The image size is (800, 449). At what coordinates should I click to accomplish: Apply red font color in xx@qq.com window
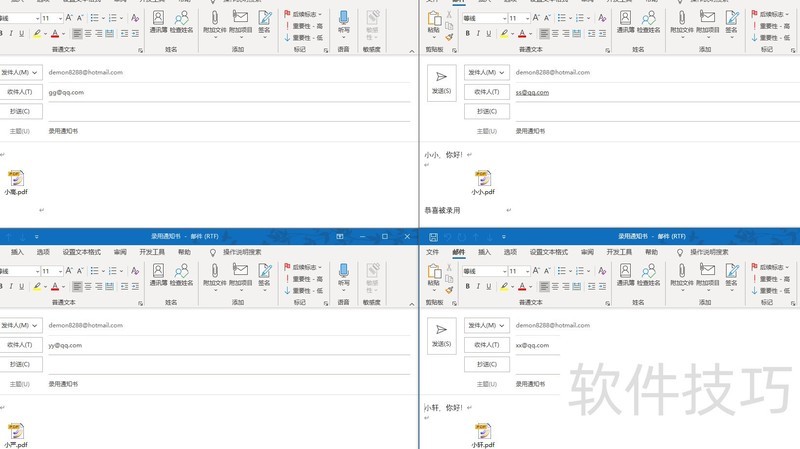coord(522,287)
